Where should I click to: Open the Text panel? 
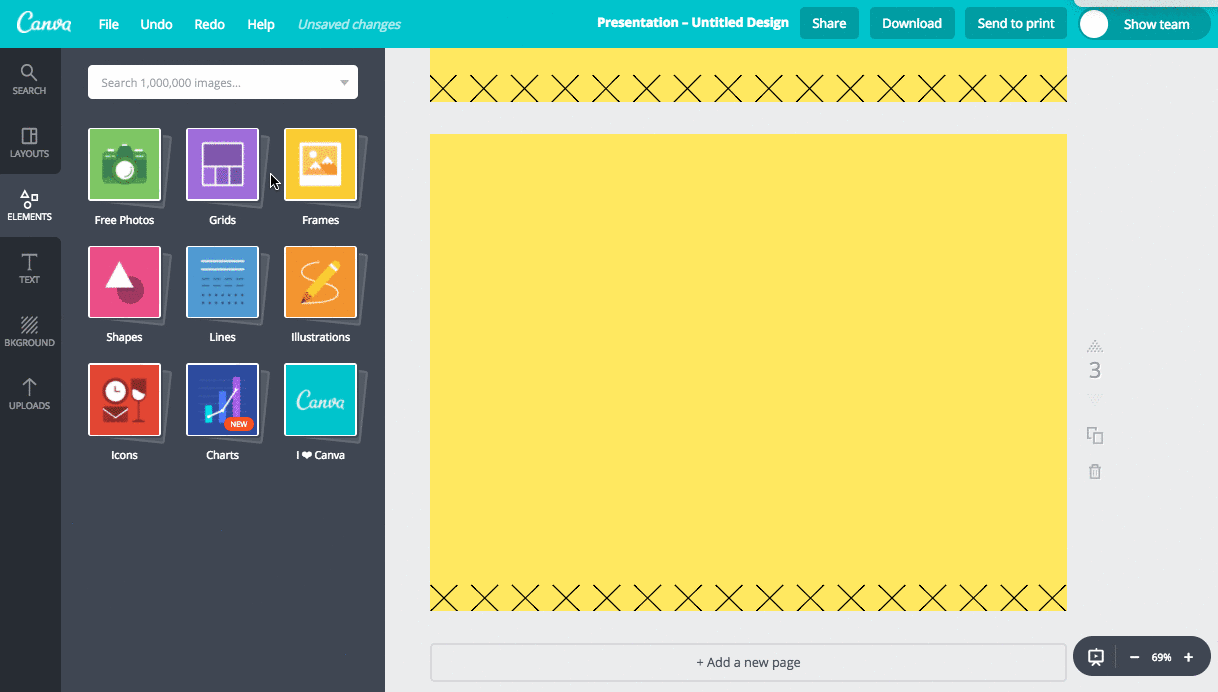pos(30,267)
